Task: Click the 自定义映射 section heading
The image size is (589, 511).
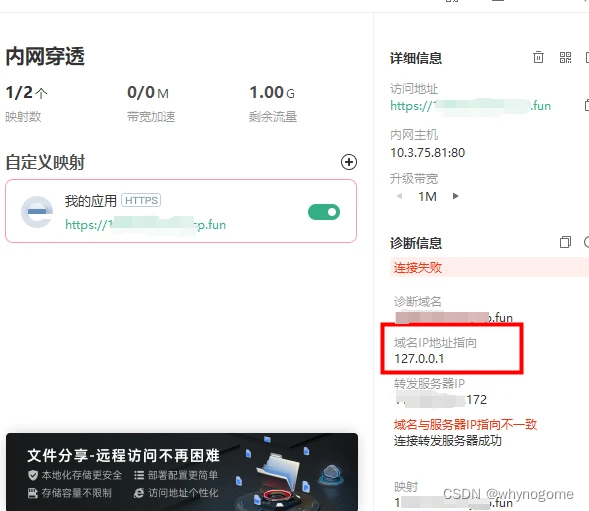Action: [45, 162]
